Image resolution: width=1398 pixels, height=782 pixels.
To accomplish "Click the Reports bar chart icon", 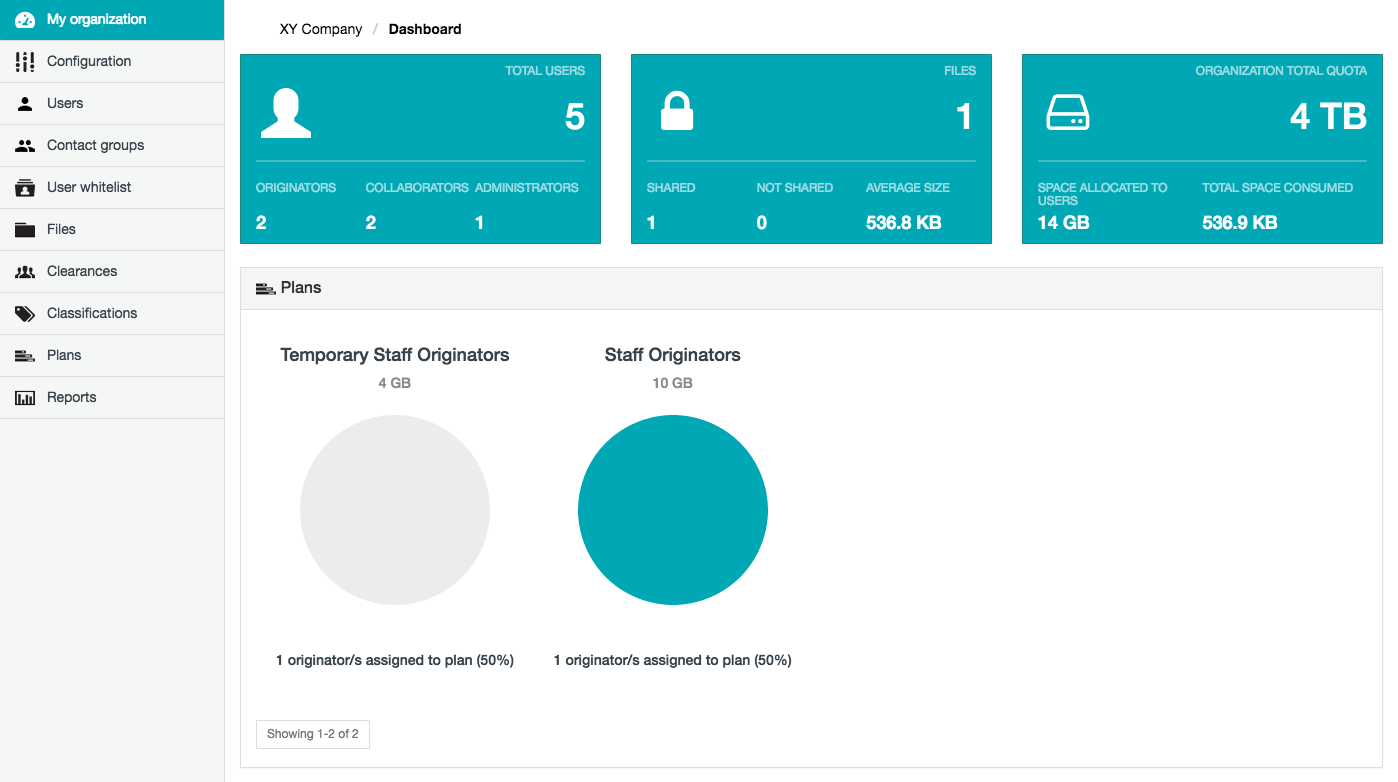I will [25, 398].
